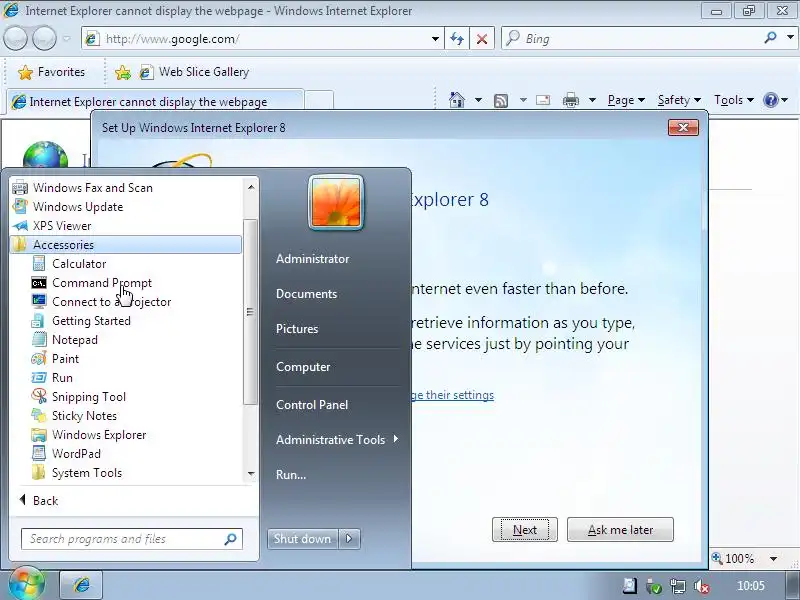Click Administrator in Start menu
The height and width of the screenshot is (600, 800).
click(312, 259)
